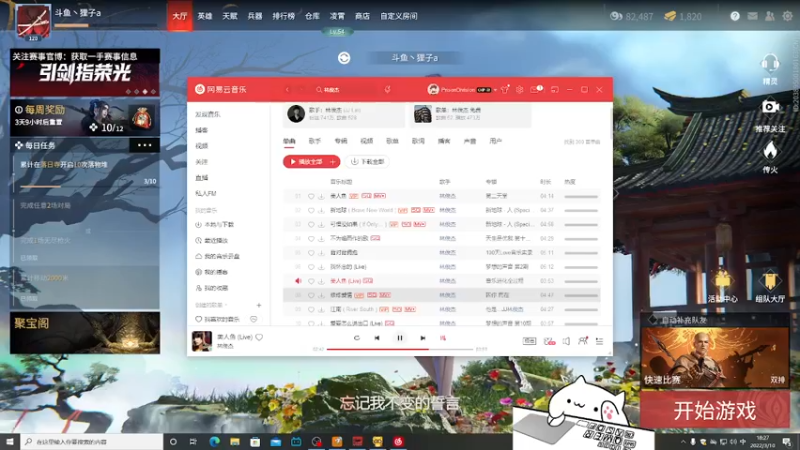Open the 商店 game menu
The image size is (800, 450).
click(362, 16)
